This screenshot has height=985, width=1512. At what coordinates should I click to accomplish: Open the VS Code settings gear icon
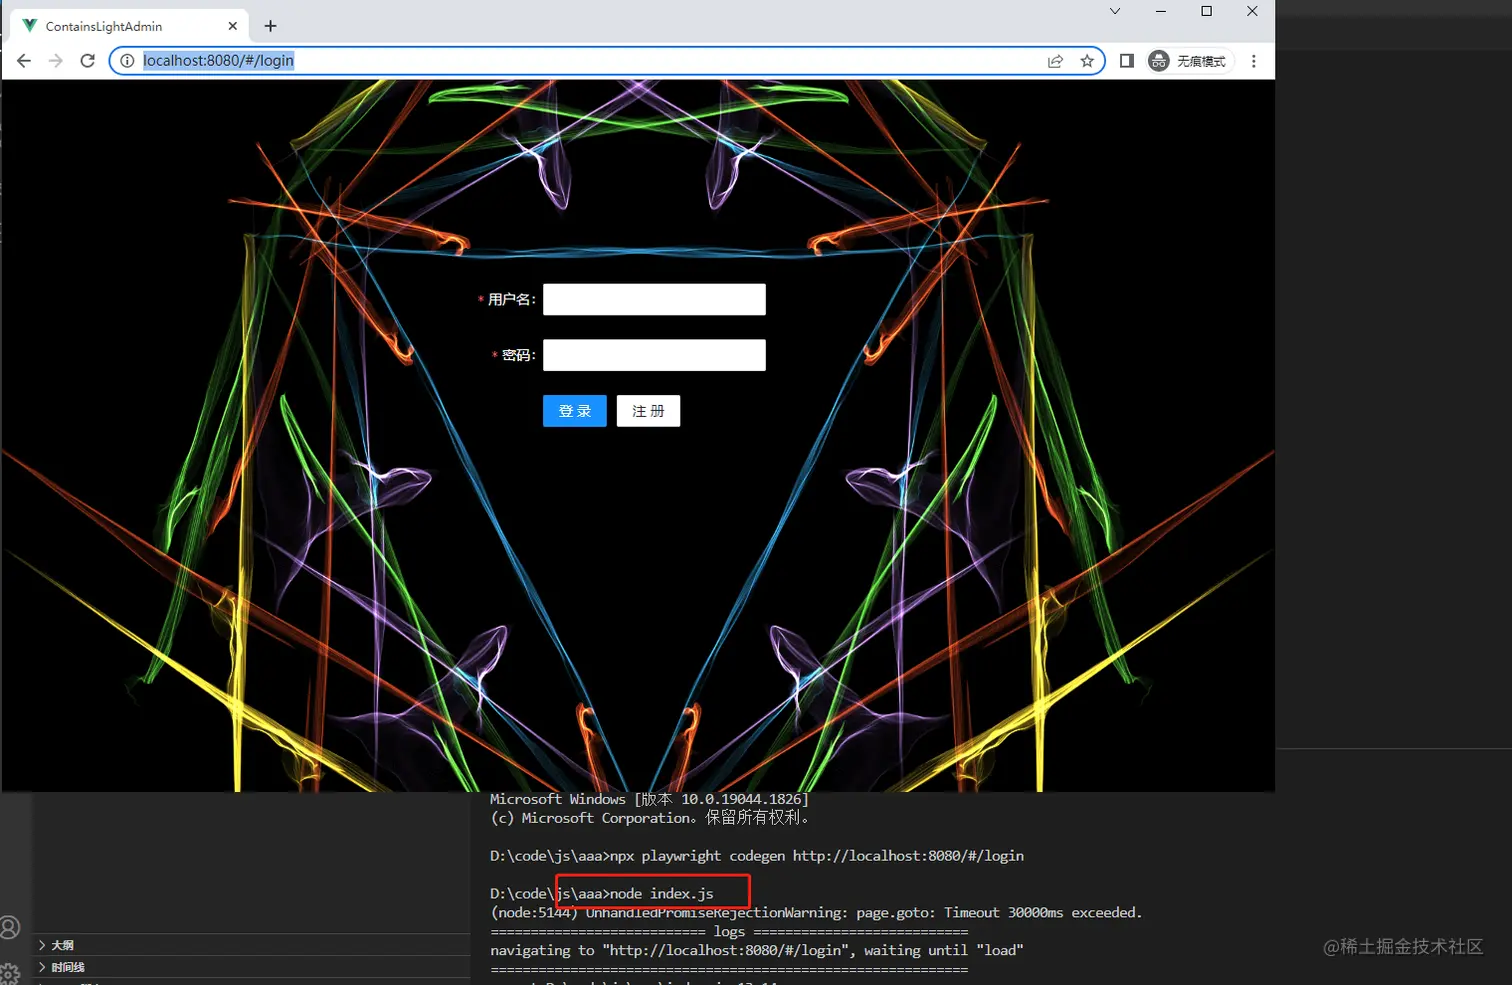click(x=10, y=974)
